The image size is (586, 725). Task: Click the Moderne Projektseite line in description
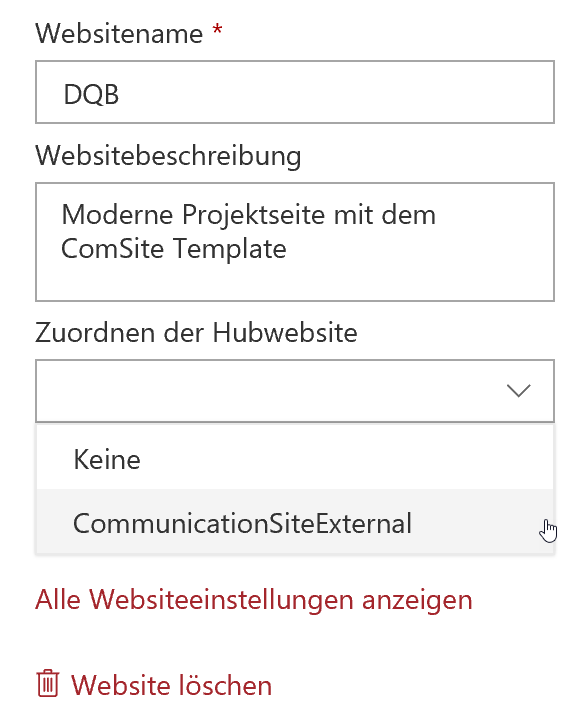[x=248, y=215]
